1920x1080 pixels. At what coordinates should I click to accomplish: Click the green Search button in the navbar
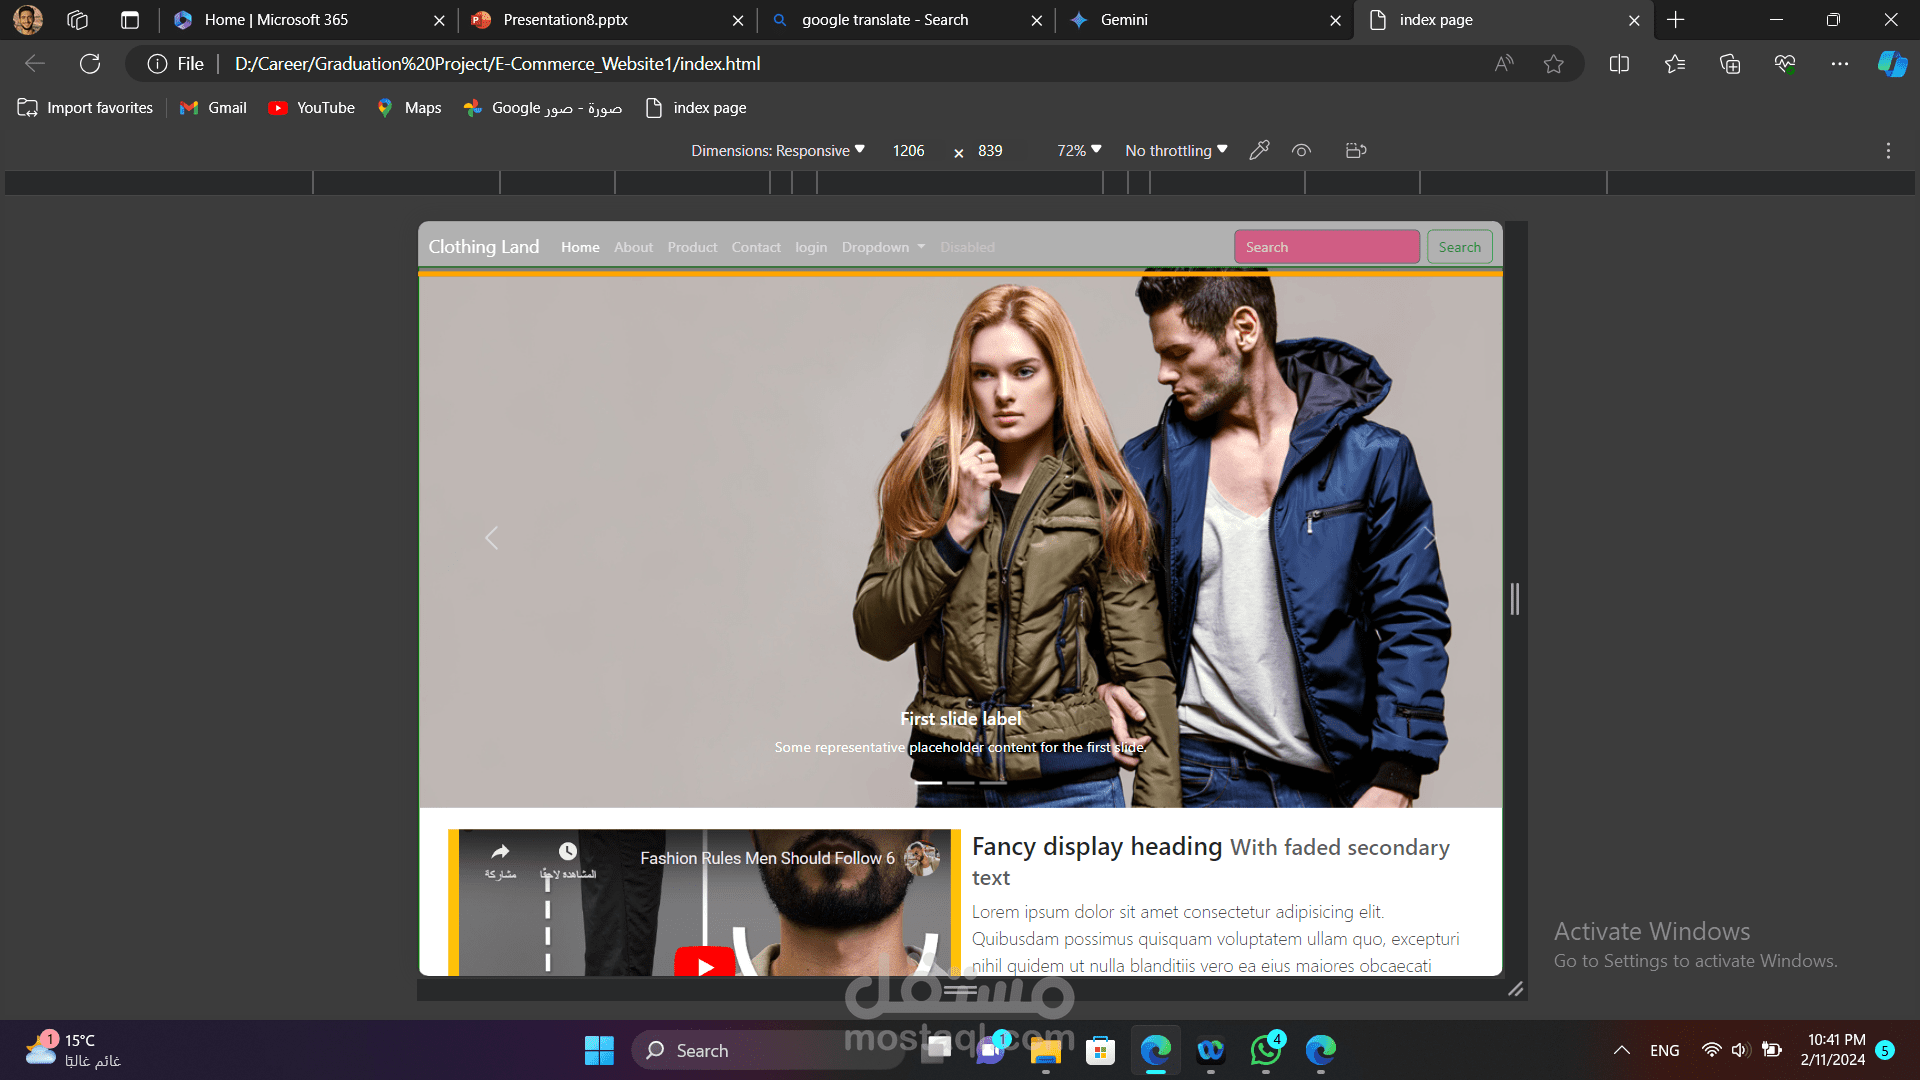[1459, 247]
